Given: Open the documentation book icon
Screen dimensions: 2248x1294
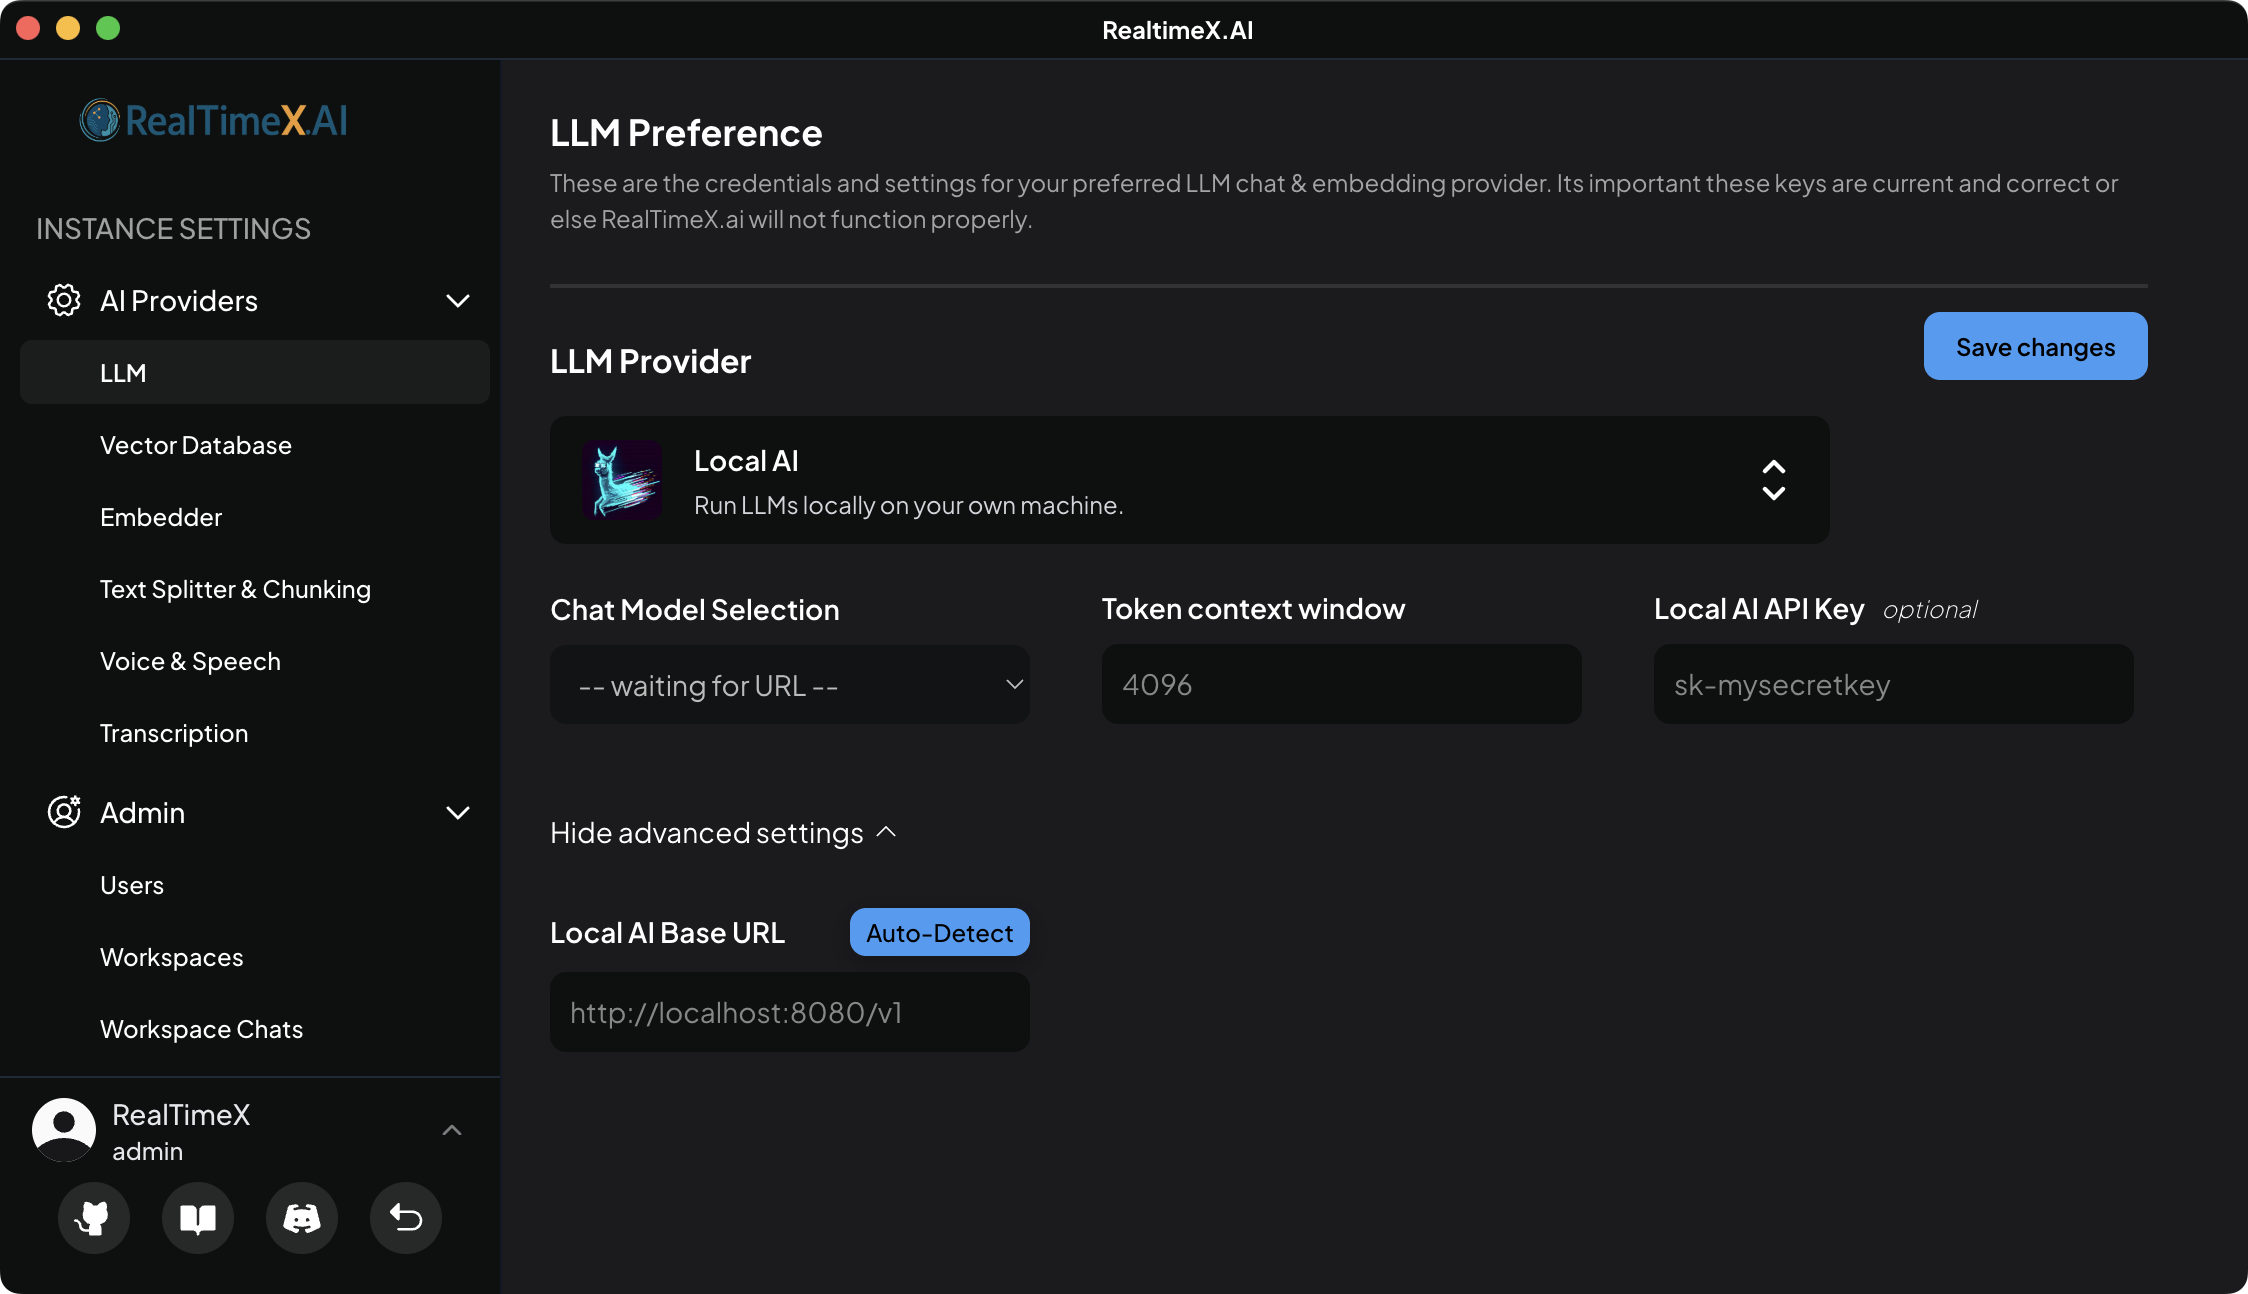Looking at the screenshot, I should (197, 1218).
